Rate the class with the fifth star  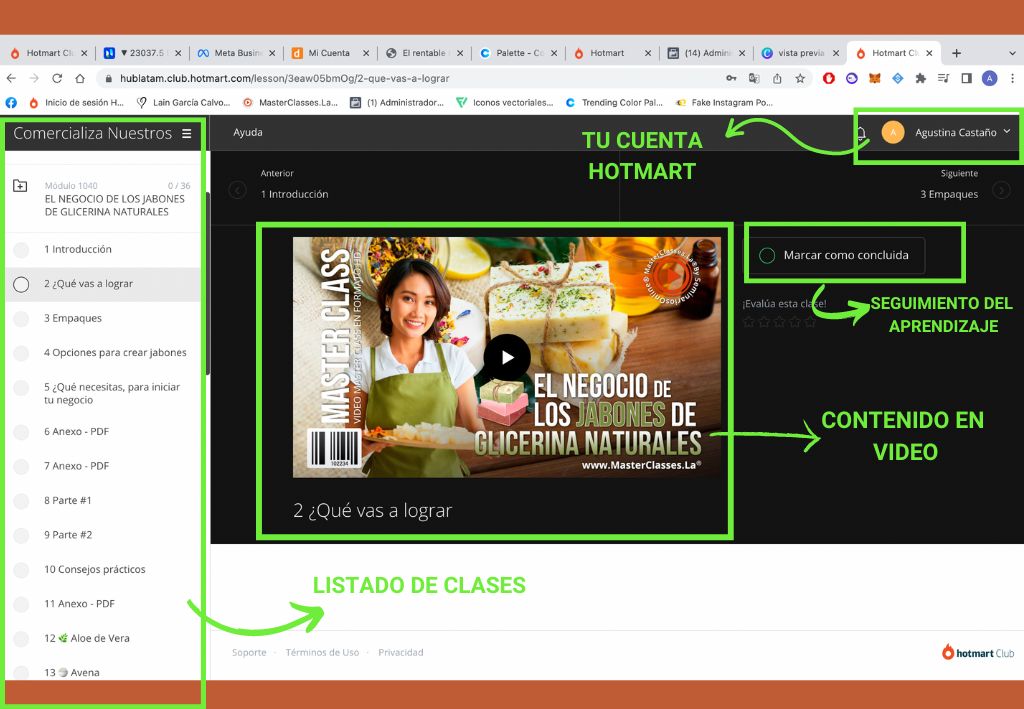(810, 322)
